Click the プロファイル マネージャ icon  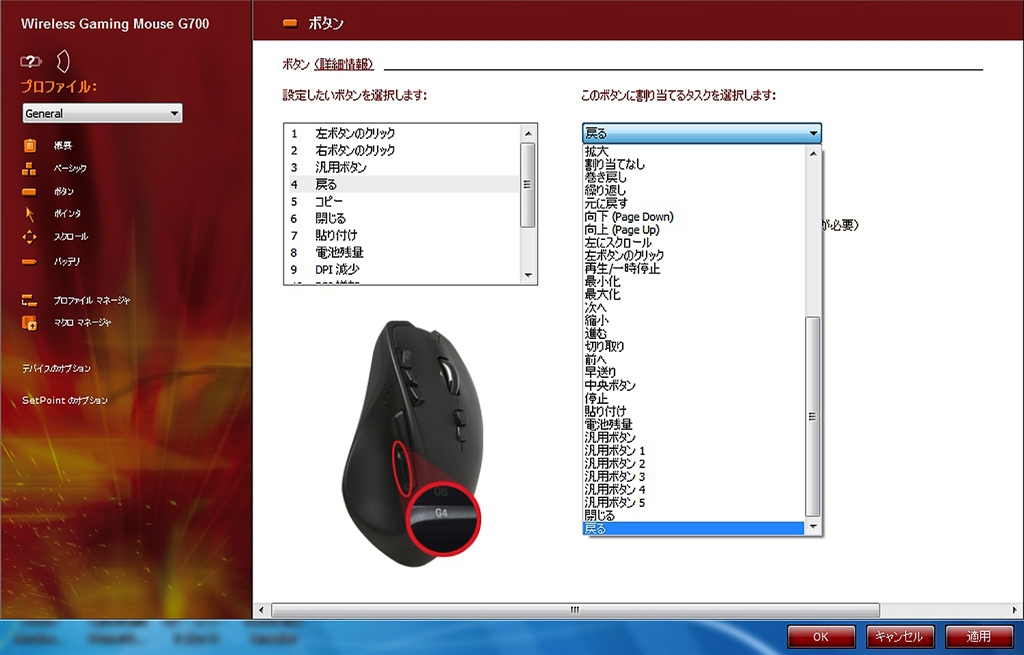click(x=29, y=300)
